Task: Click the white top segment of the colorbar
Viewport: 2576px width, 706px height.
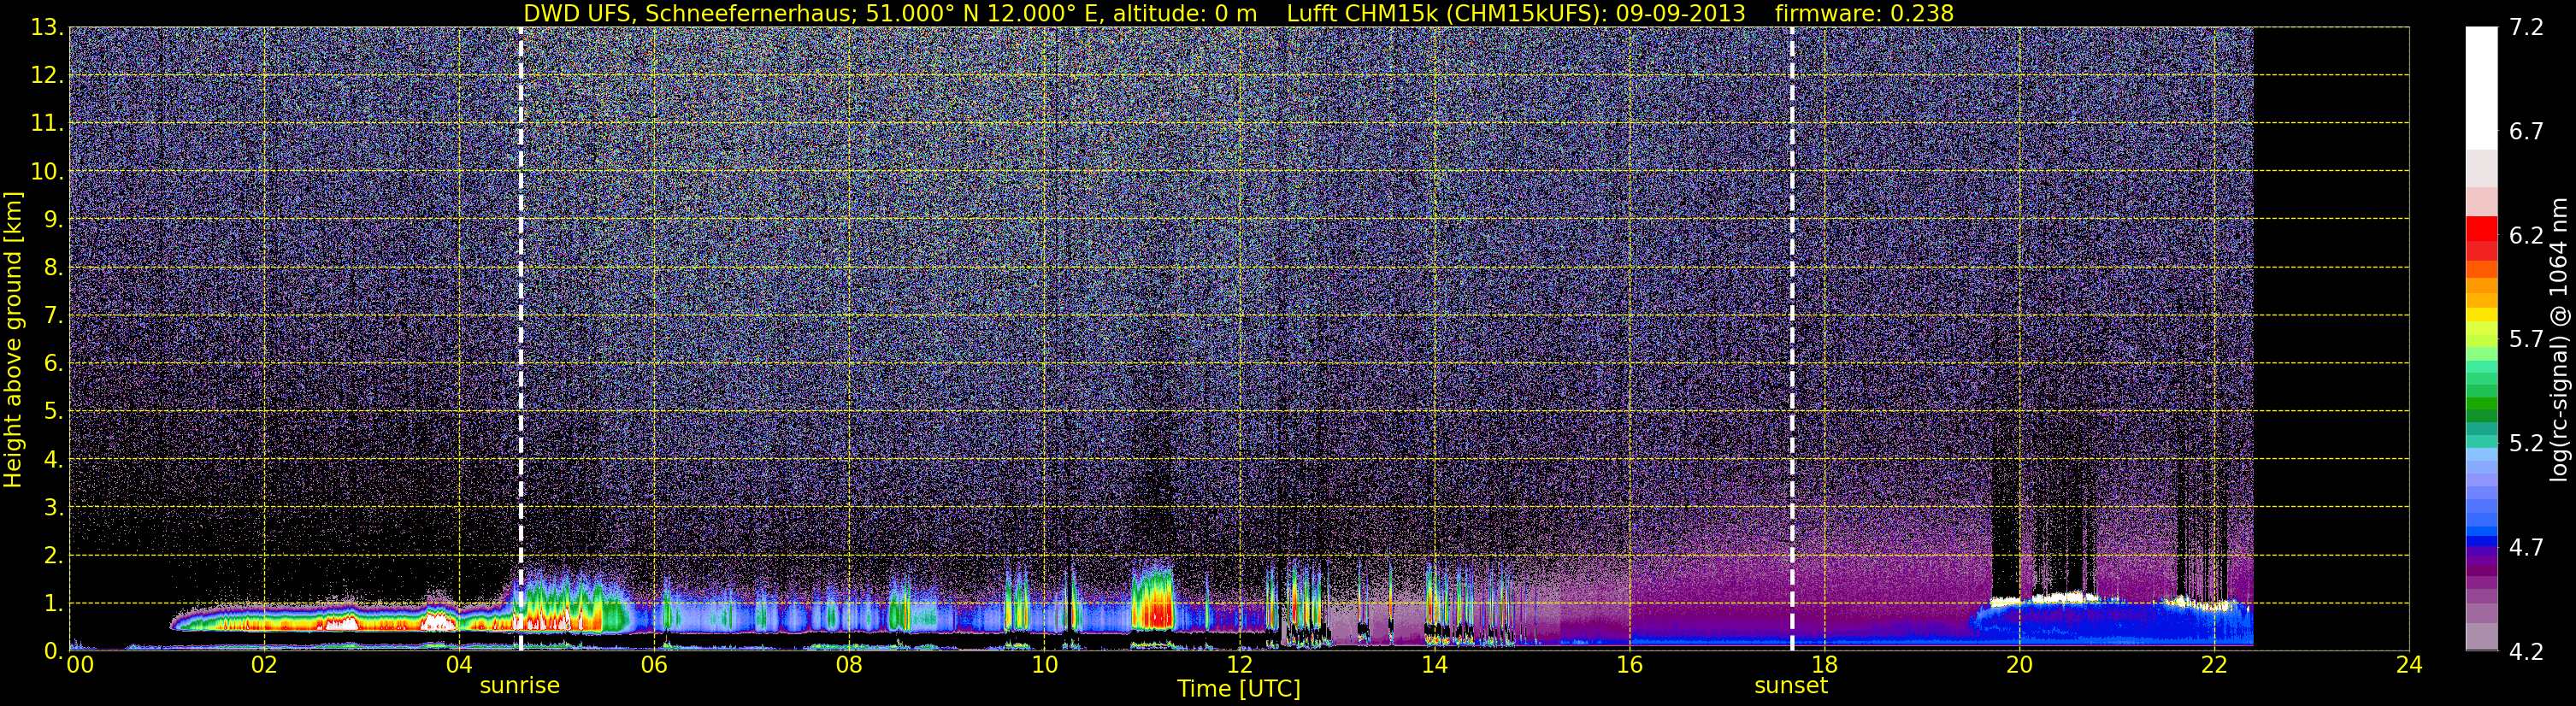Action: [2481, 88]
